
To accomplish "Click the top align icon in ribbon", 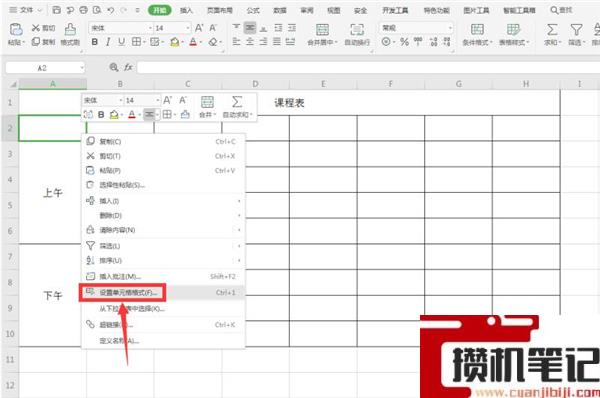I will coord(236,27).
